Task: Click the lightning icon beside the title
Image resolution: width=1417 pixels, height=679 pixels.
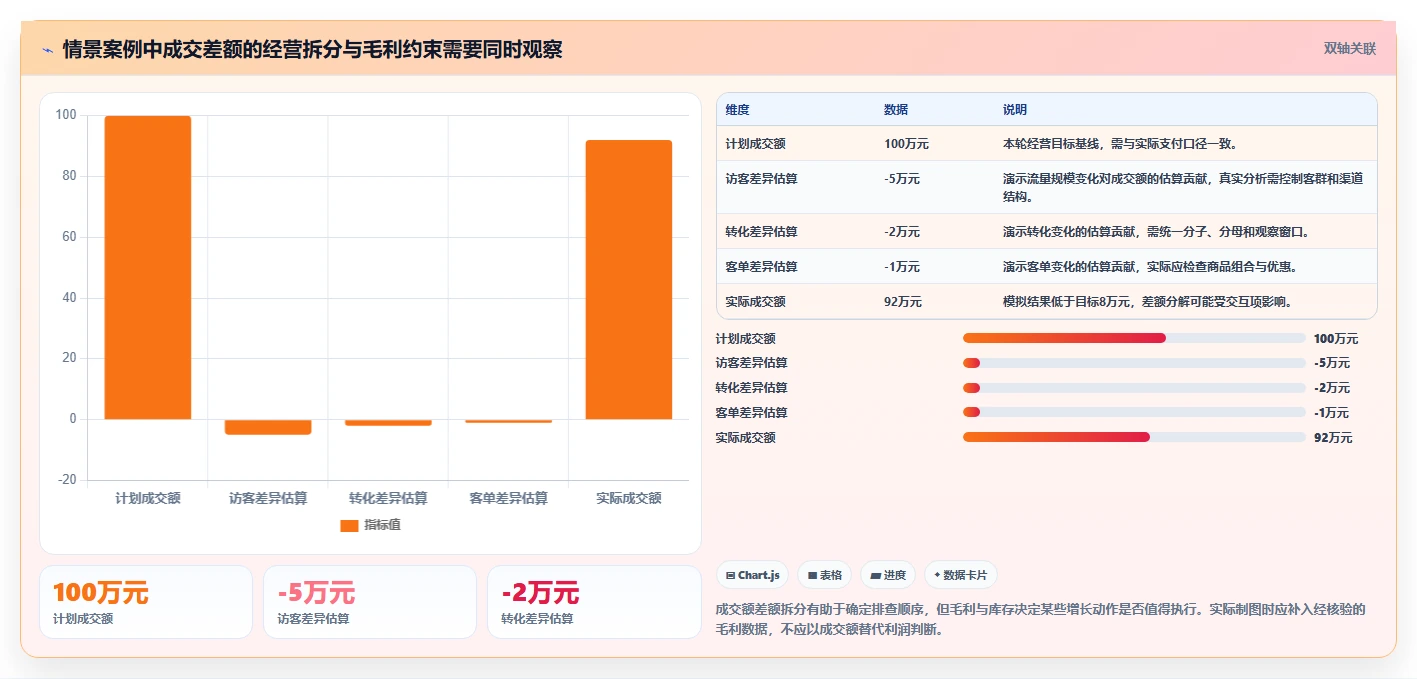Action: coord(47,49)
